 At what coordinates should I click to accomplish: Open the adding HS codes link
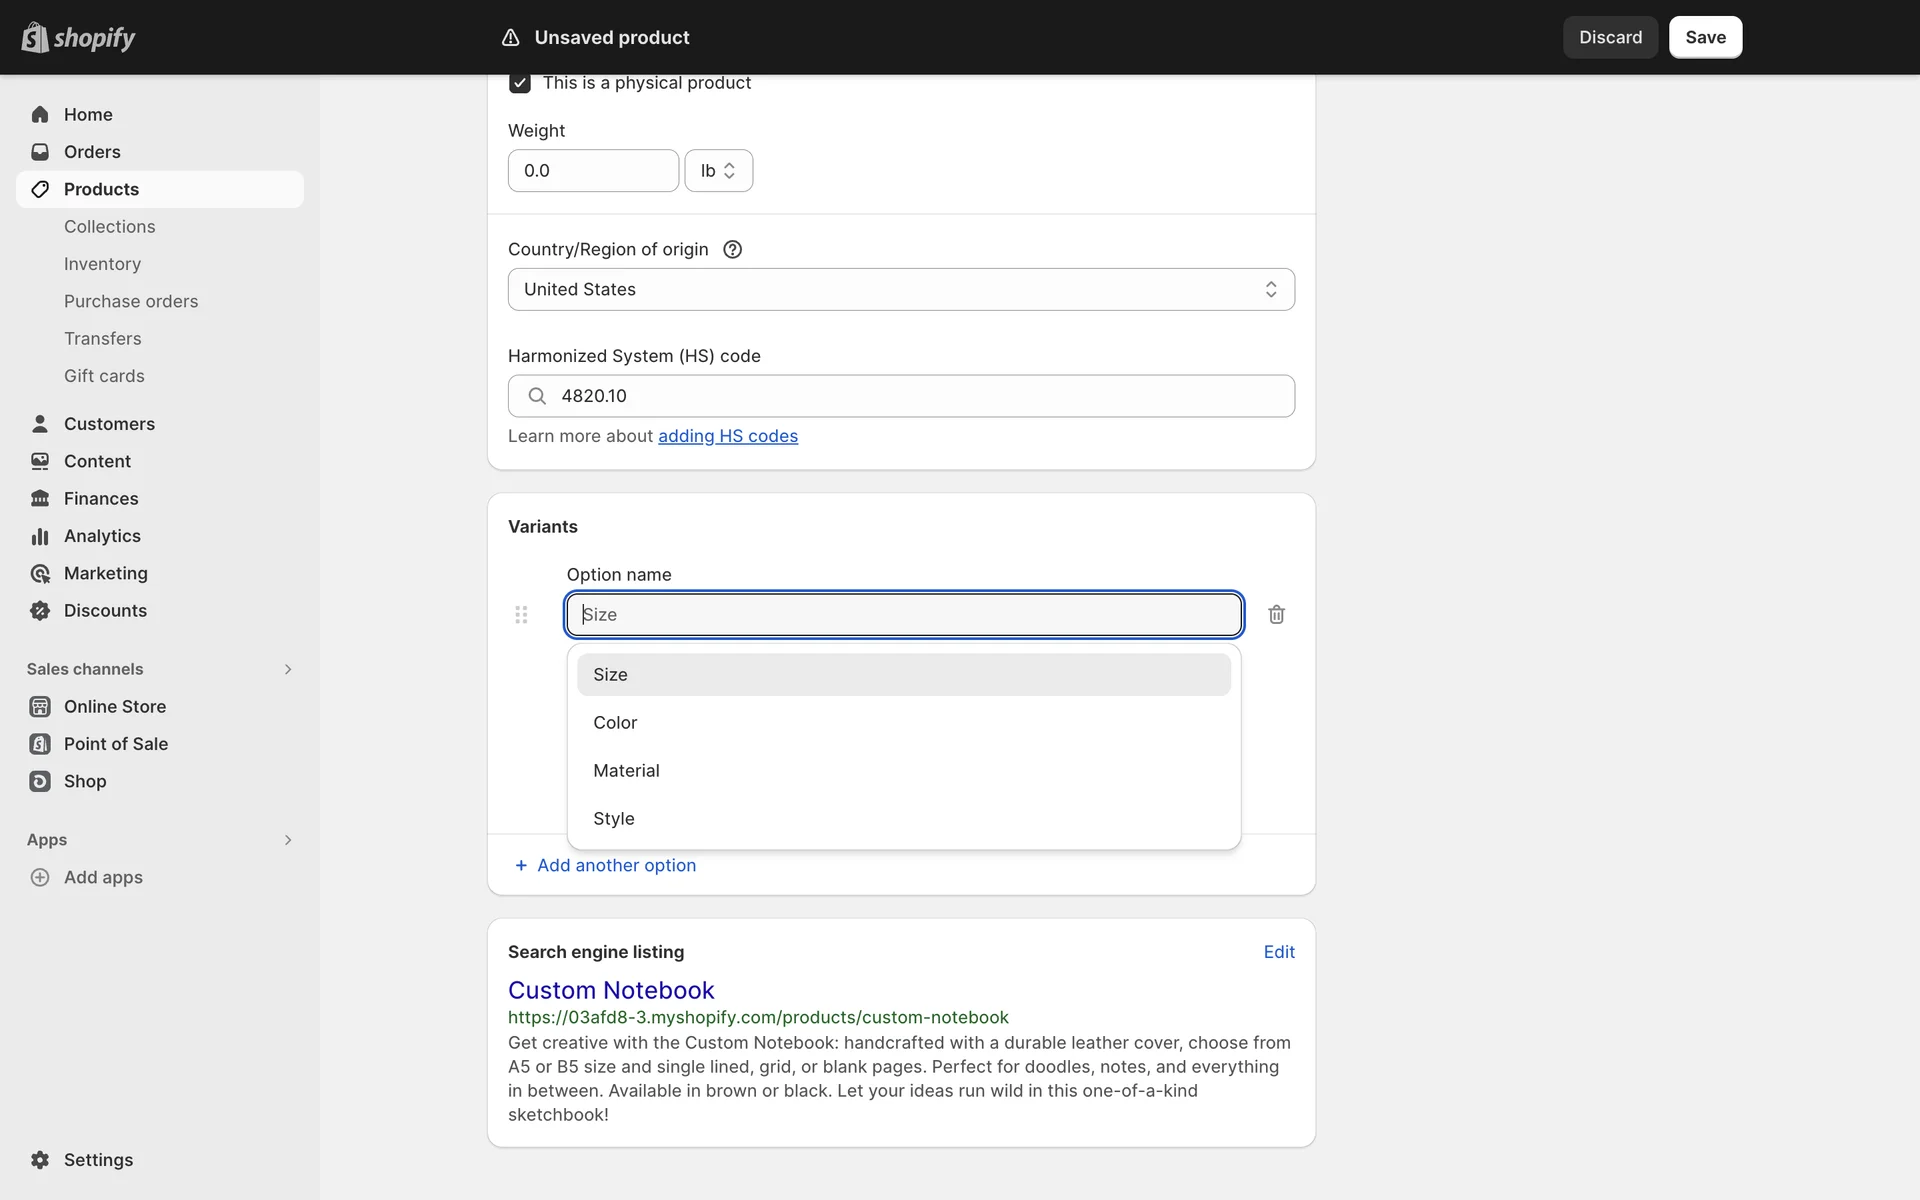727,436
